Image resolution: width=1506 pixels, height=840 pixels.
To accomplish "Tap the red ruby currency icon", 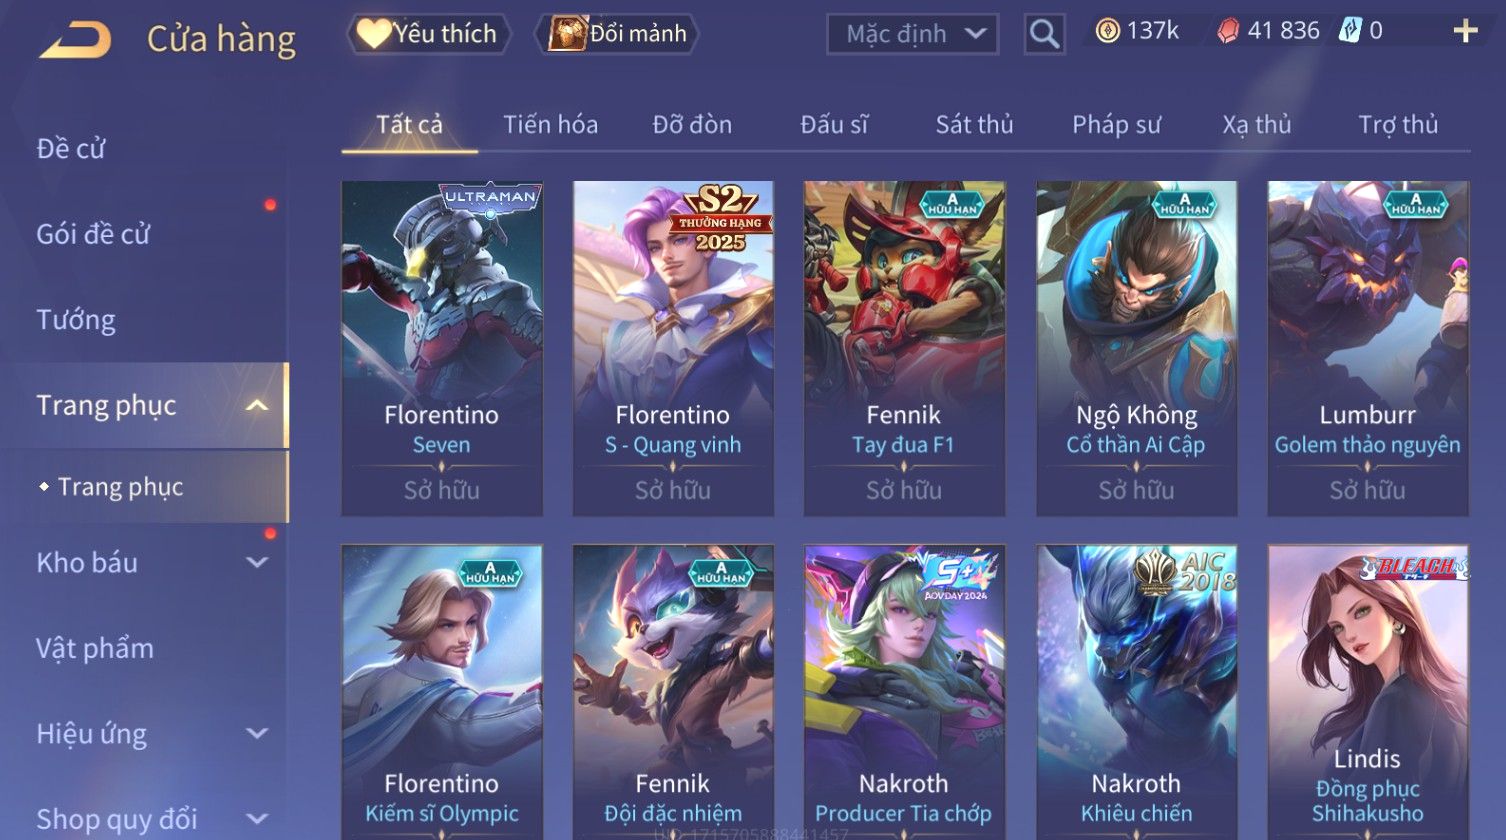I will pos(1227,32).
